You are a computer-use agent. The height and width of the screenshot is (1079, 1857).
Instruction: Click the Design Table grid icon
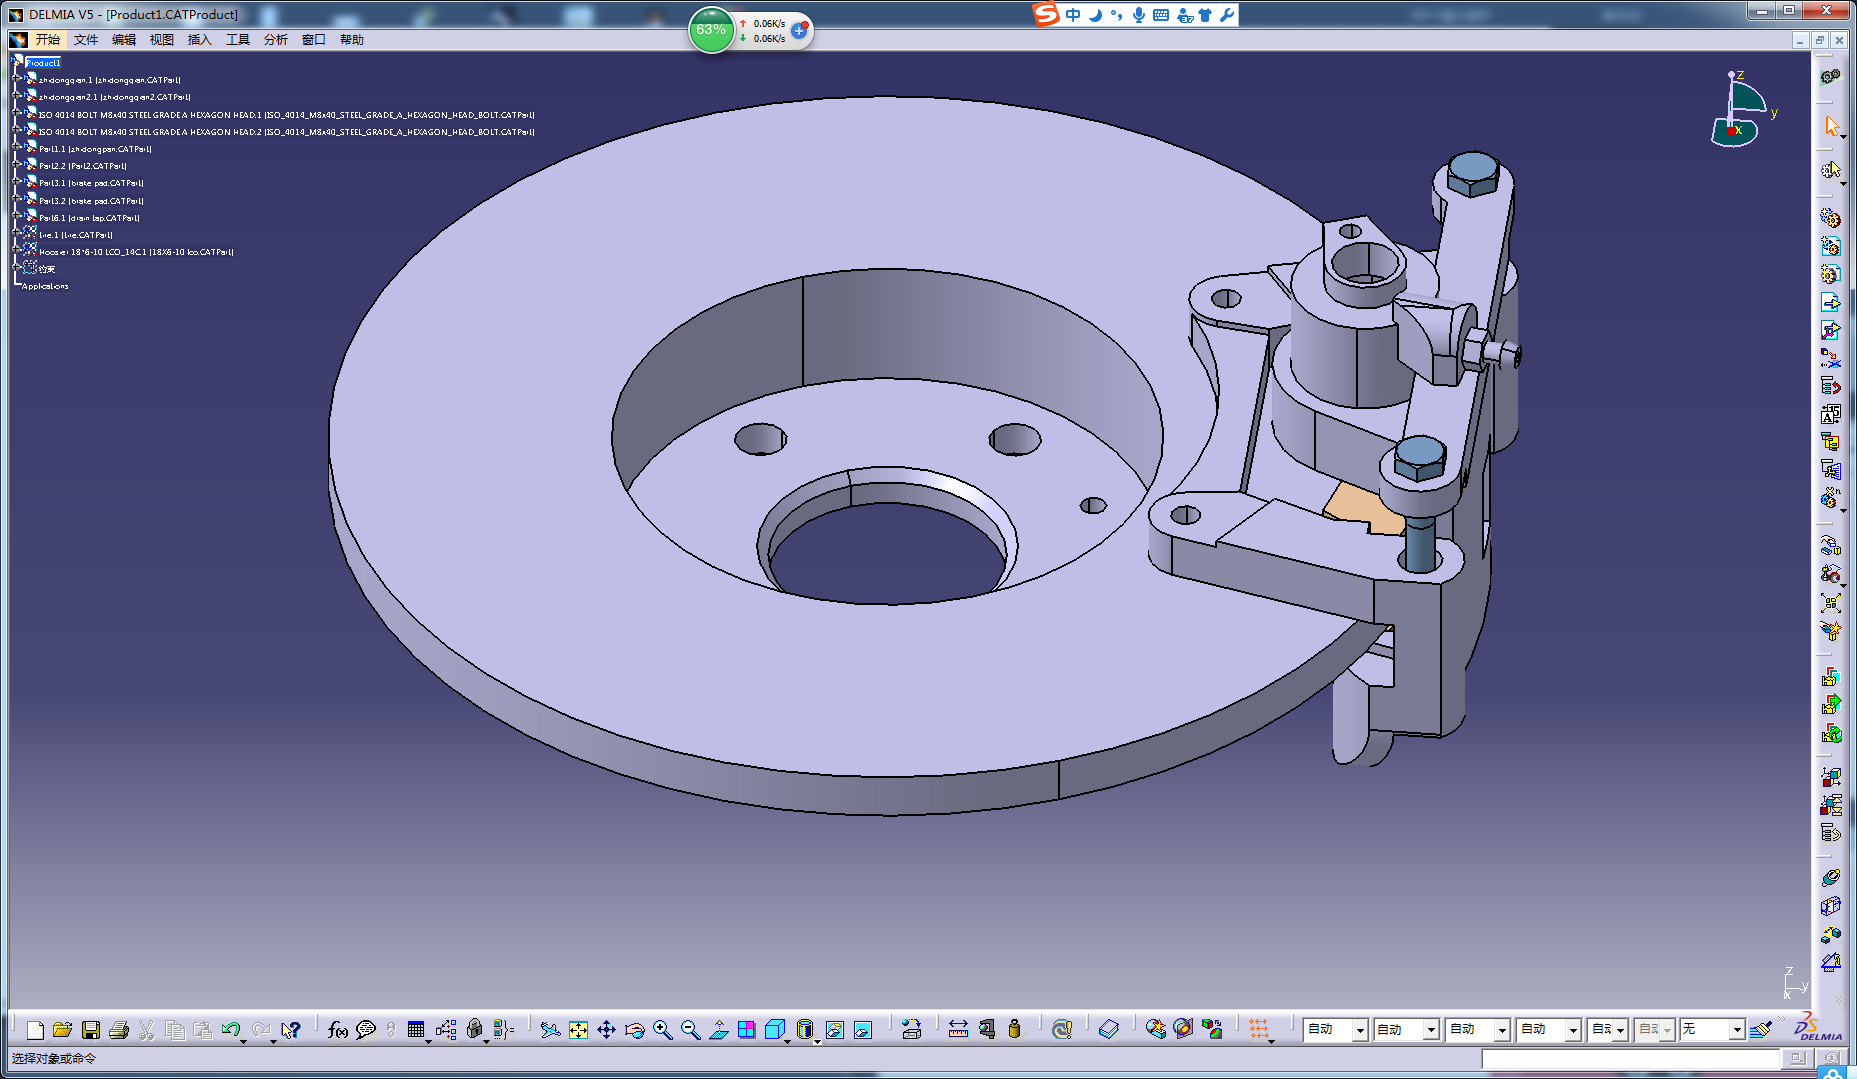pos(416,1030)
